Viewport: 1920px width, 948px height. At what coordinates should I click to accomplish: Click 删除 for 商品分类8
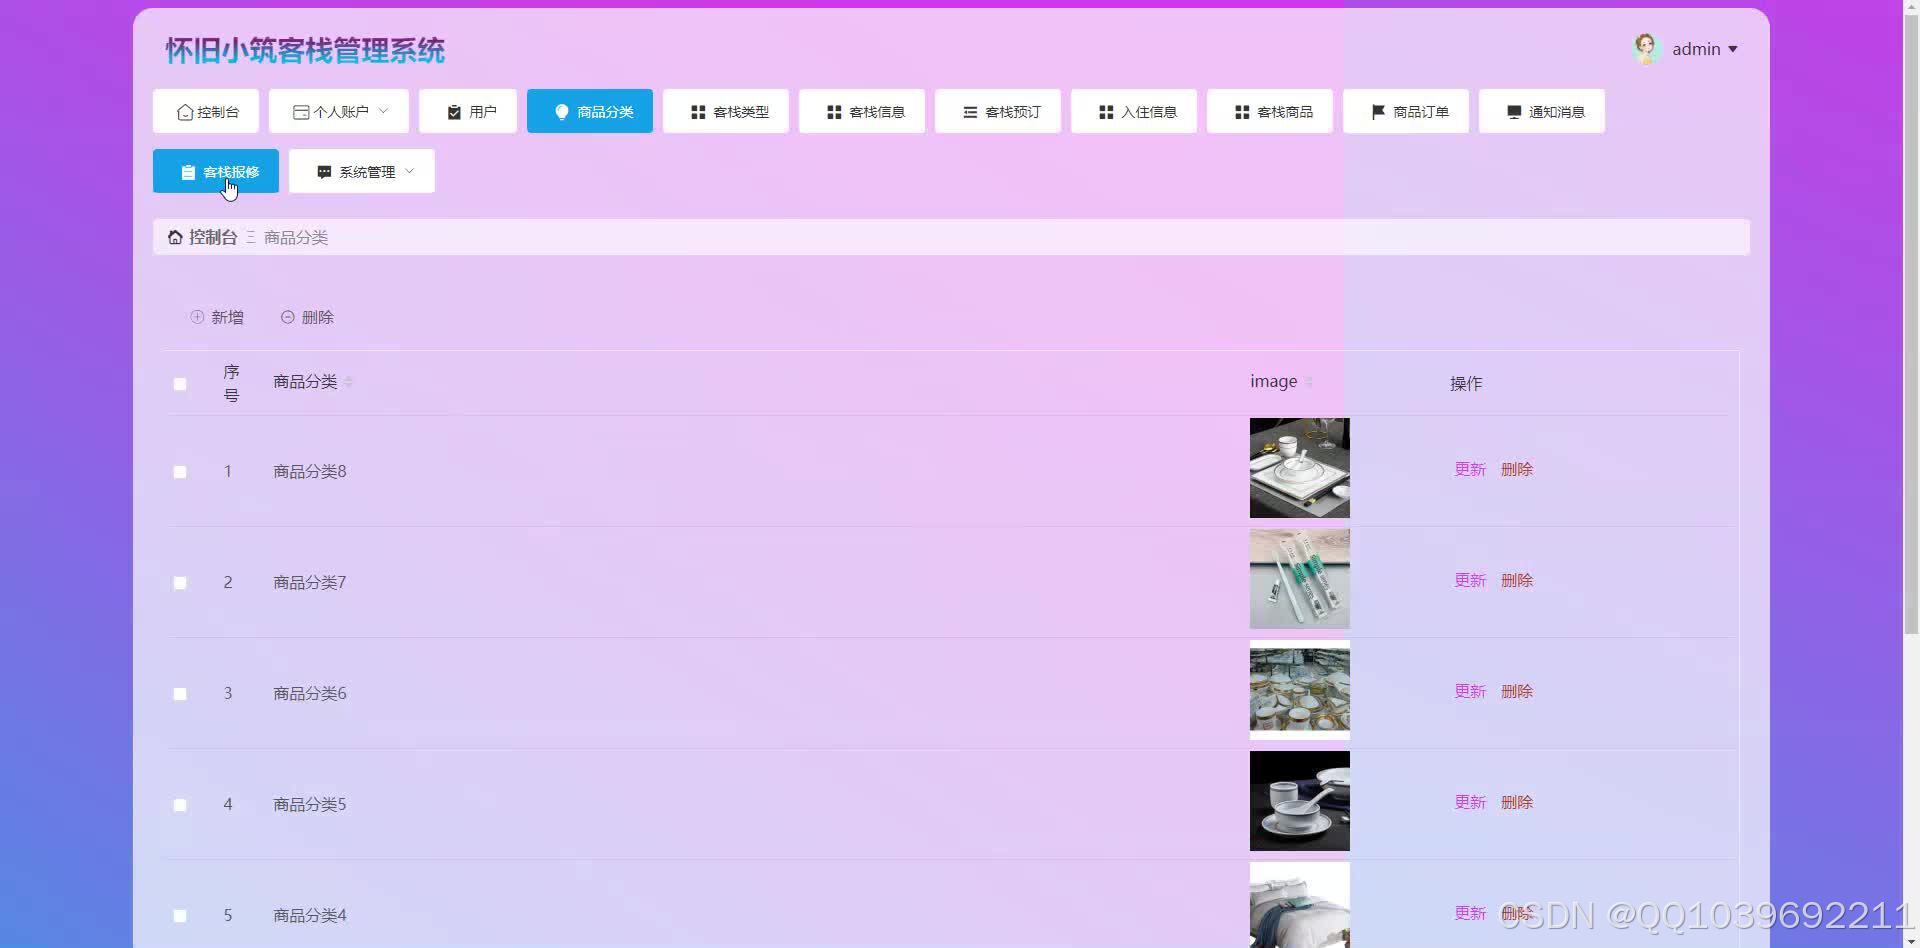click(1517, 469)
